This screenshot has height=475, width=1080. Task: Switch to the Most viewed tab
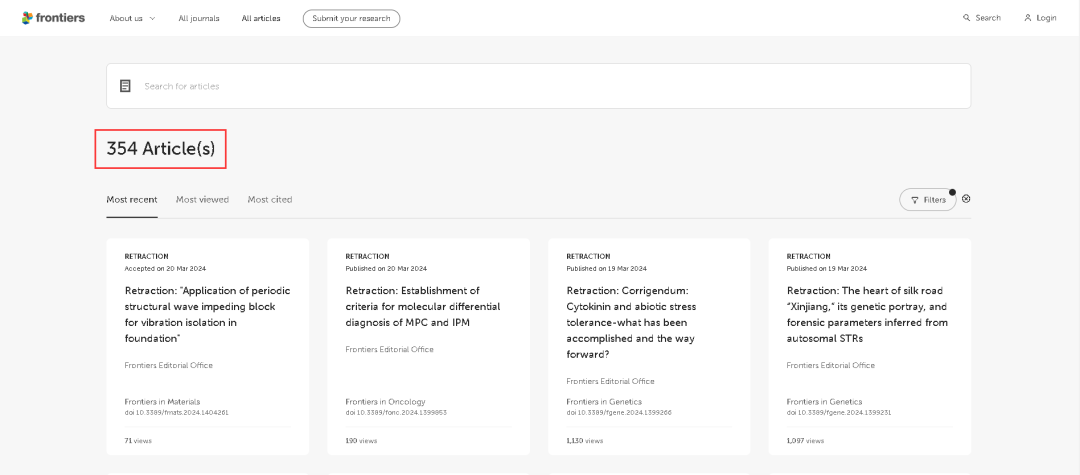[202, 200]
